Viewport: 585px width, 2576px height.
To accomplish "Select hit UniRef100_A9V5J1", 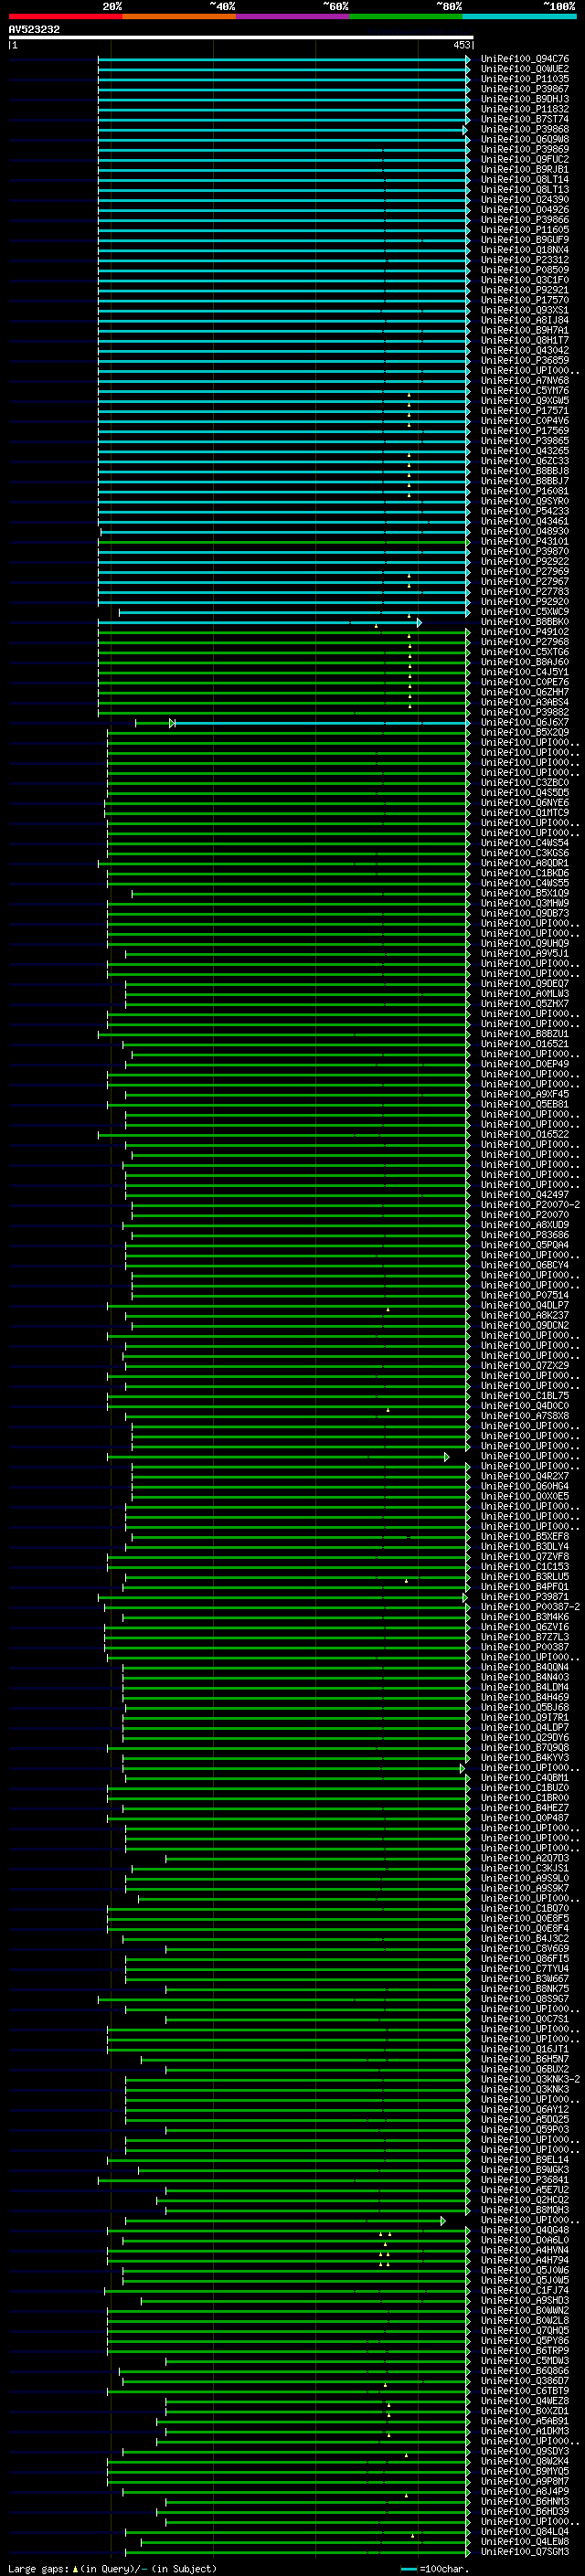I will pyautogui.click(x=525, y=953).
